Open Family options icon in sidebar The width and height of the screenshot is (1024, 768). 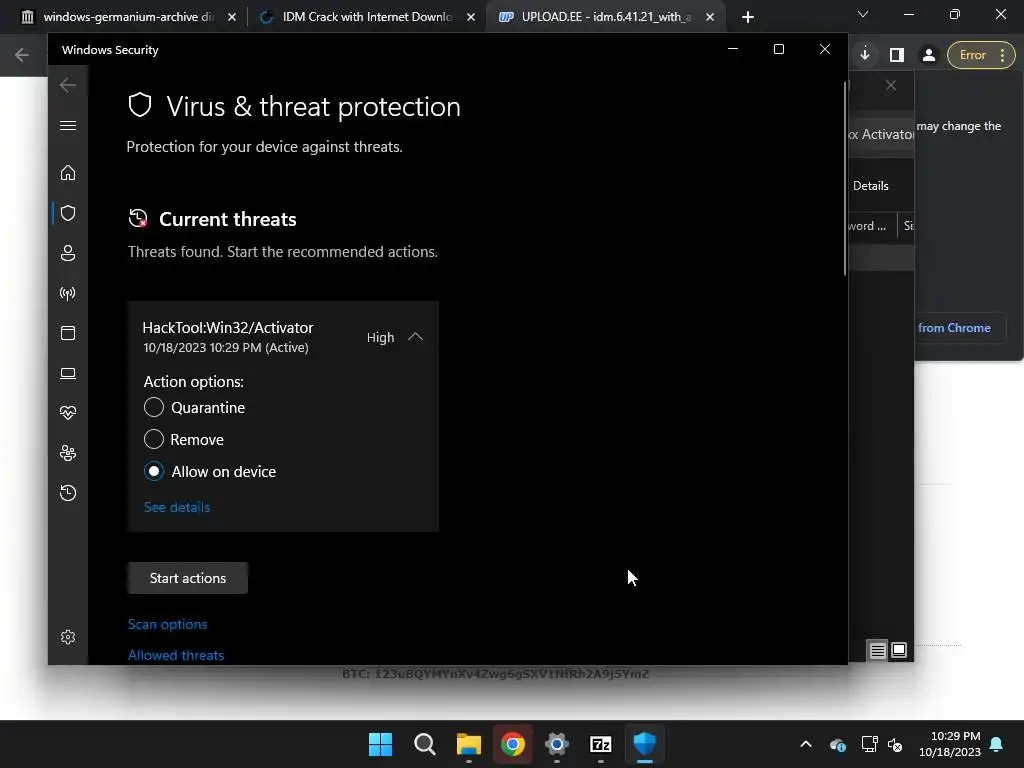point(68,453)
